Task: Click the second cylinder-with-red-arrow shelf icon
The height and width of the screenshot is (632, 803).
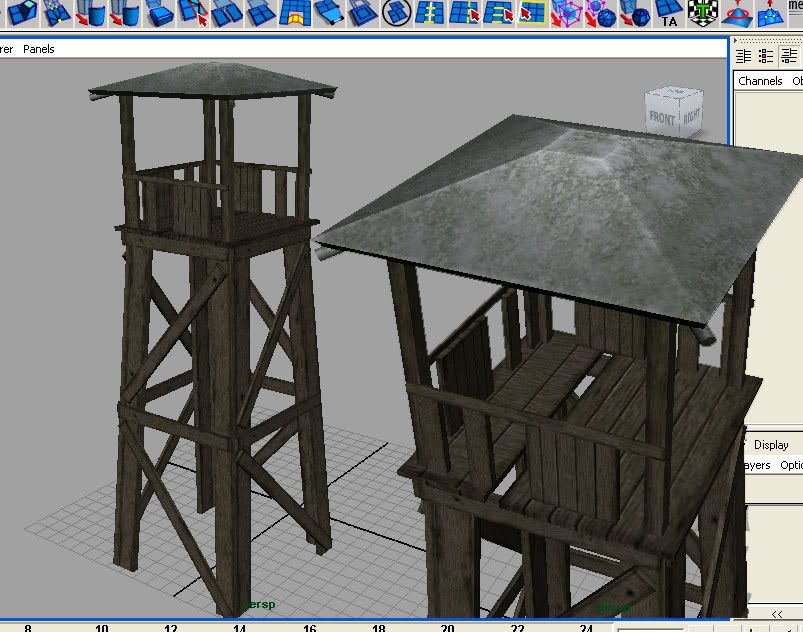Action: (x=124, y=13)
